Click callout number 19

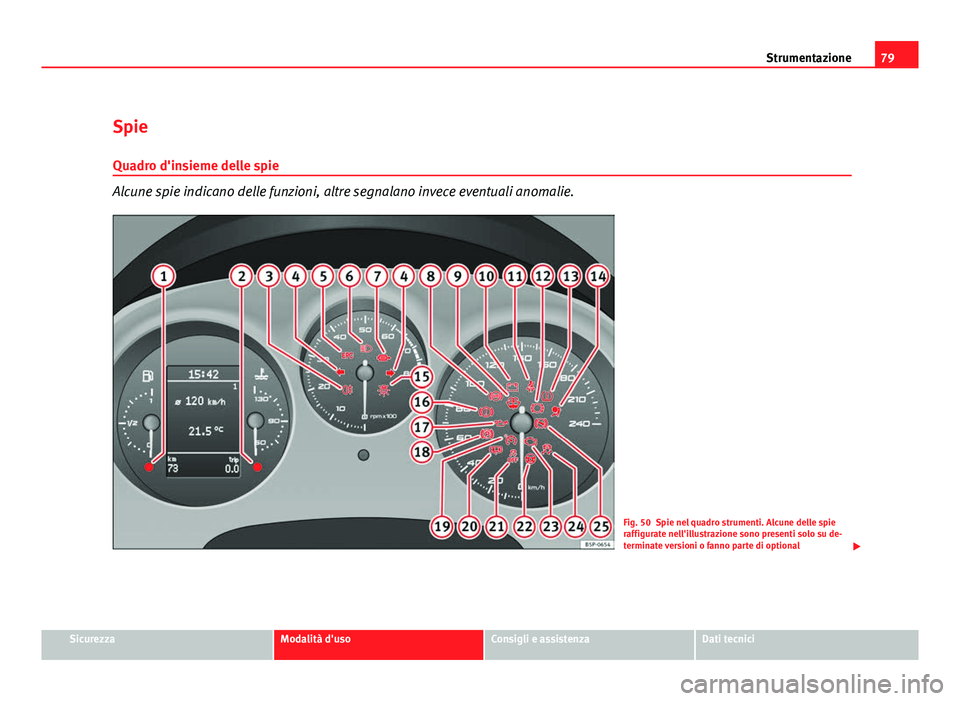442,527
